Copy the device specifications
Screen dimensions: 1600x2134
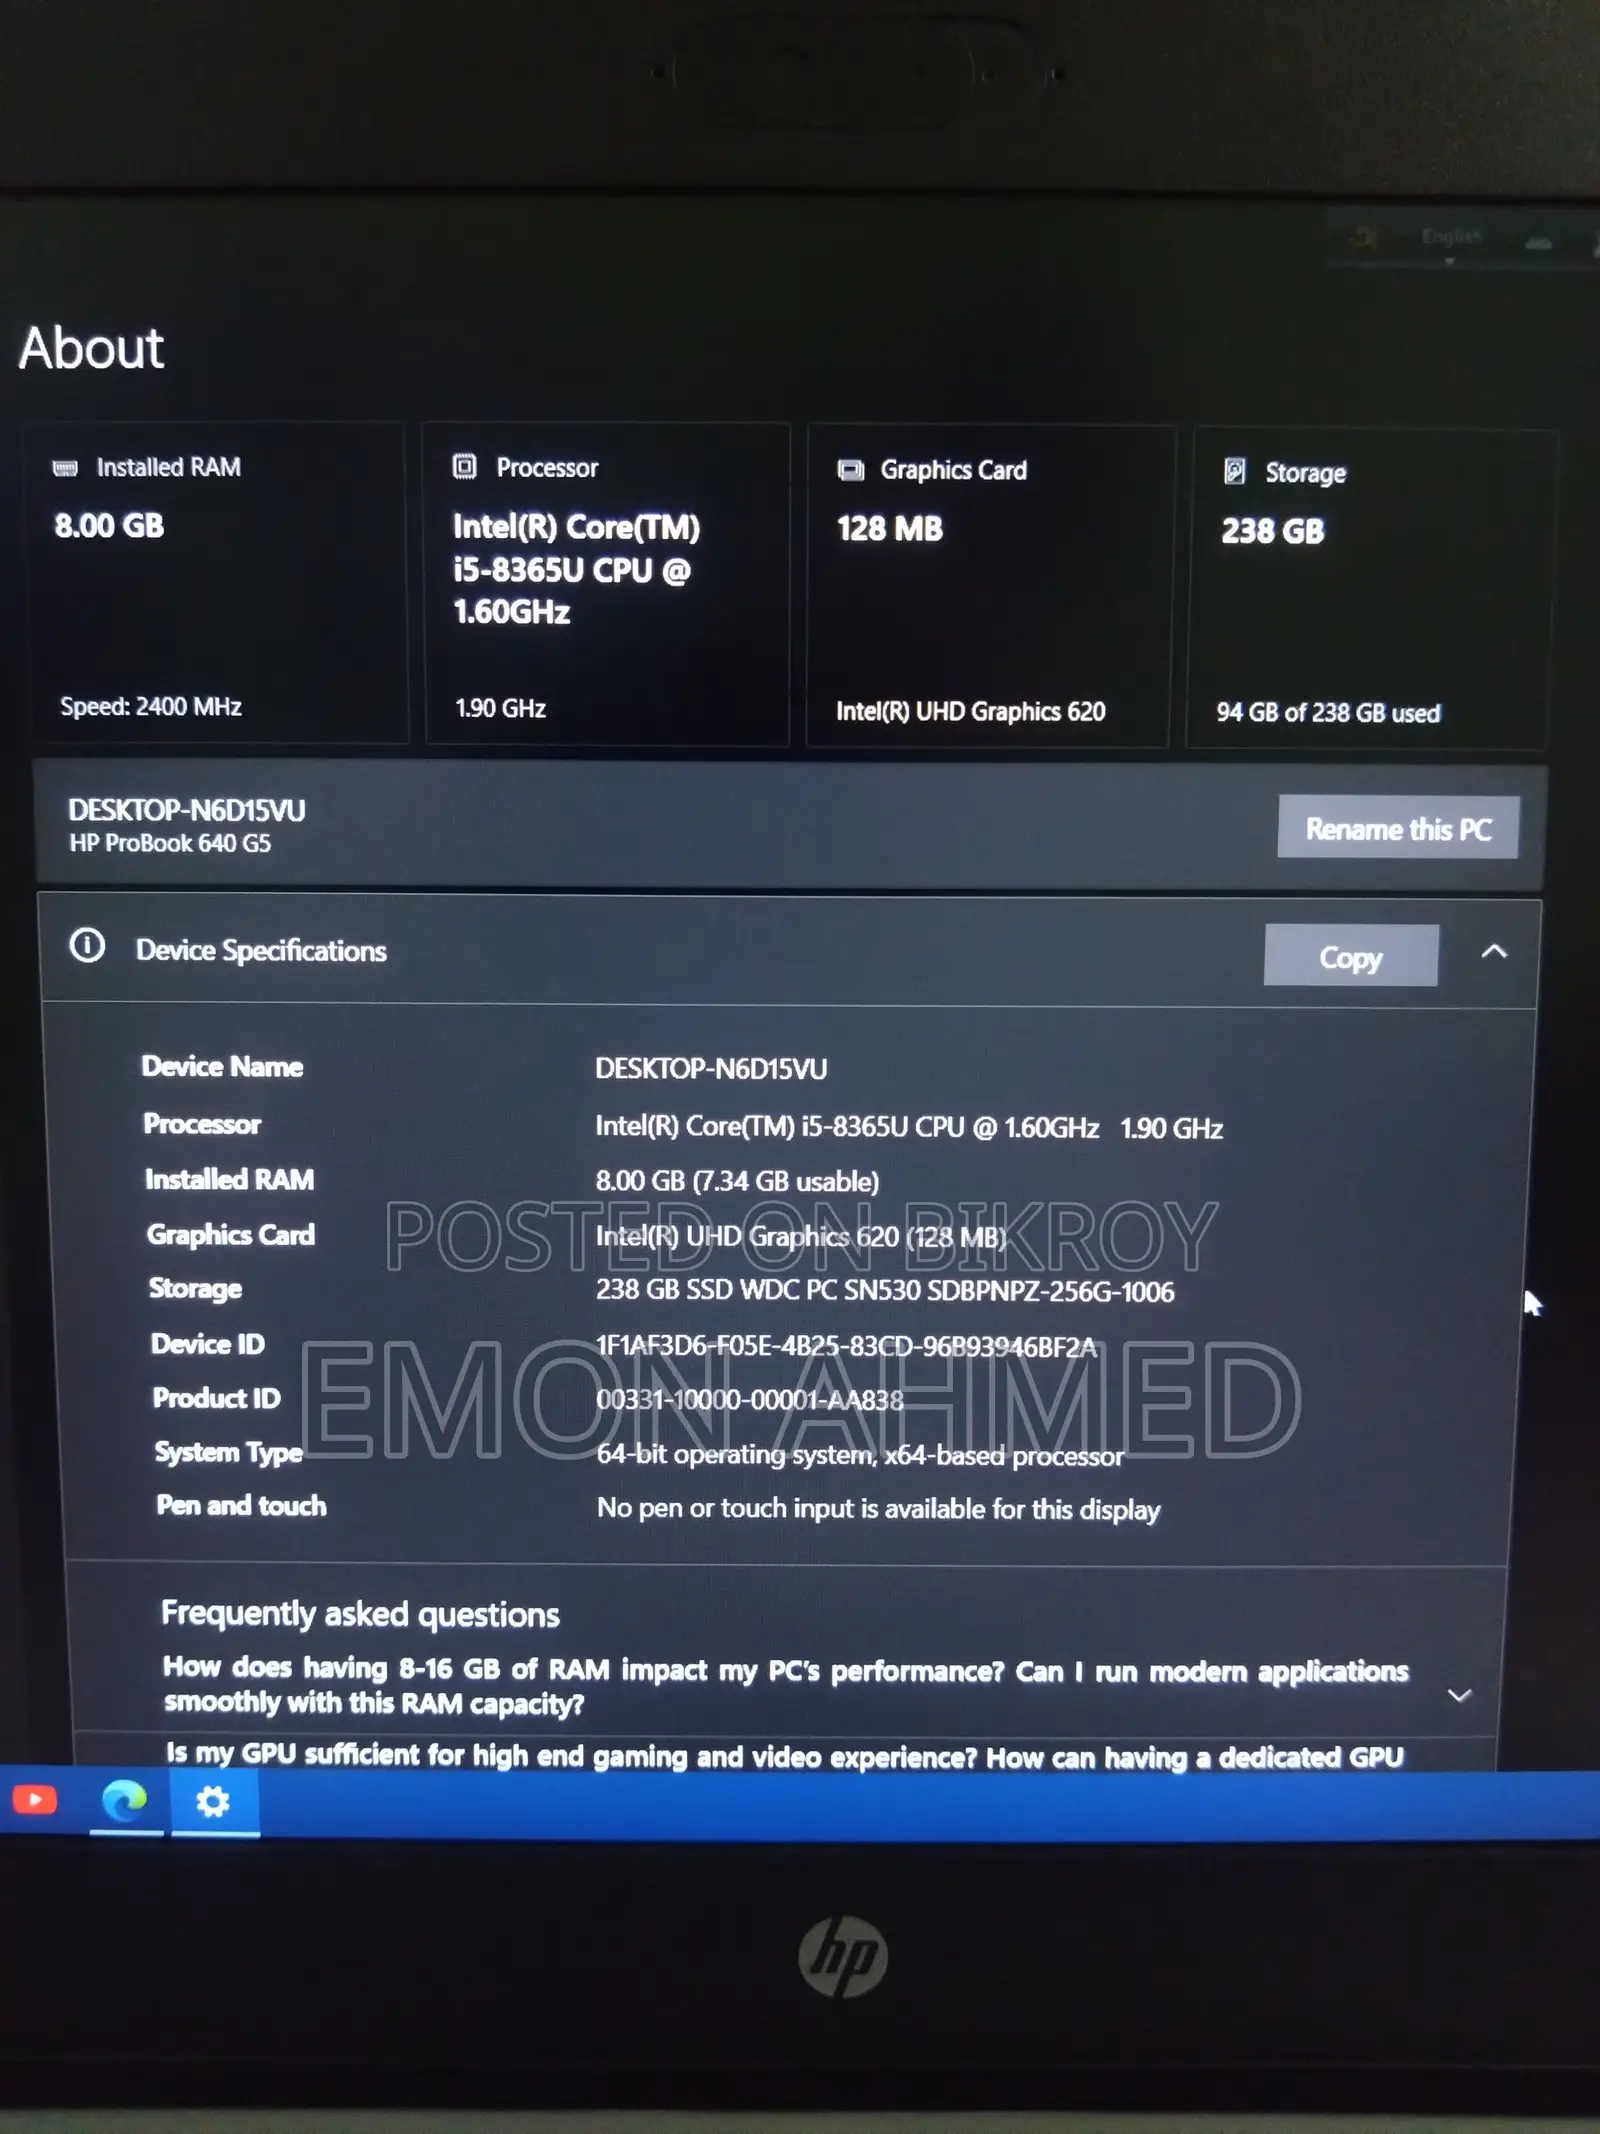point(1351,956)
